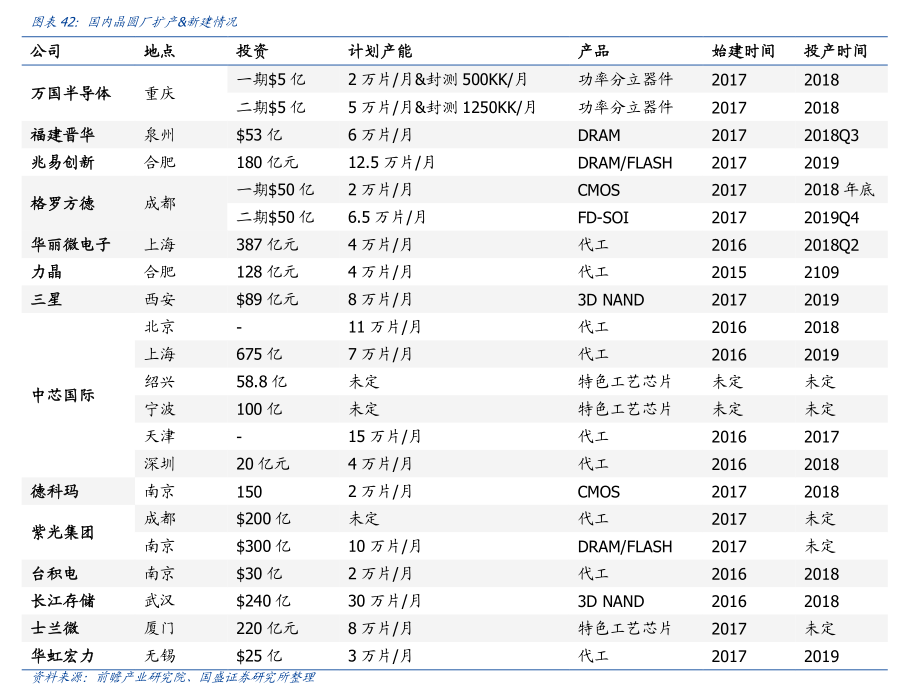Select the 2109 production time value
912x698 pixels.
(x=821, y=272)
